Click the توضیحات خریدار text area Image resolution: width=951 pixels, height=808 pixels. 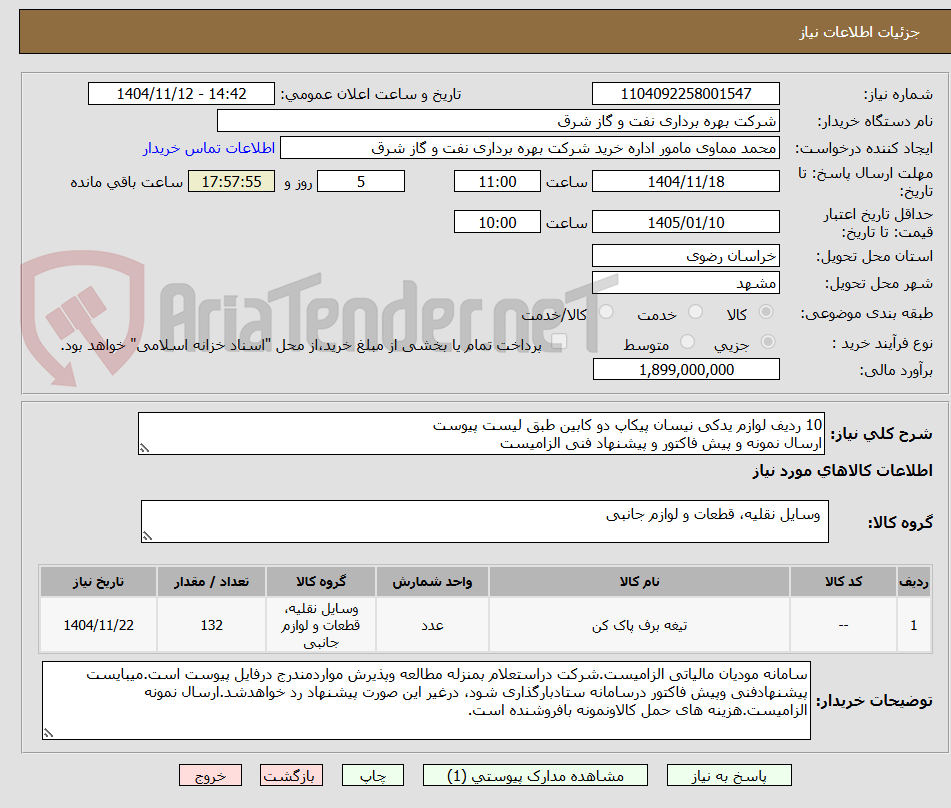pyautogui.click(x=426, y=701)
